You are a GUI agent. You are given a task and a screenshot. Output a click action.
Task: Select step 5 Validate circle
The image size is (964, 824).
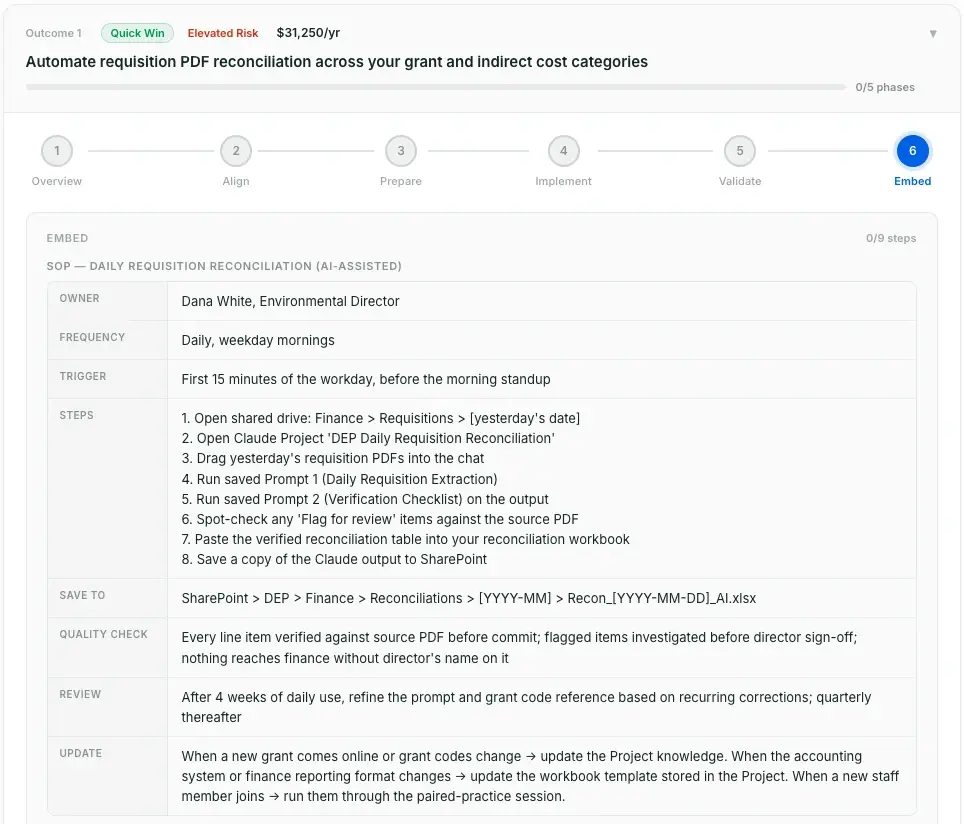(740, 150)
